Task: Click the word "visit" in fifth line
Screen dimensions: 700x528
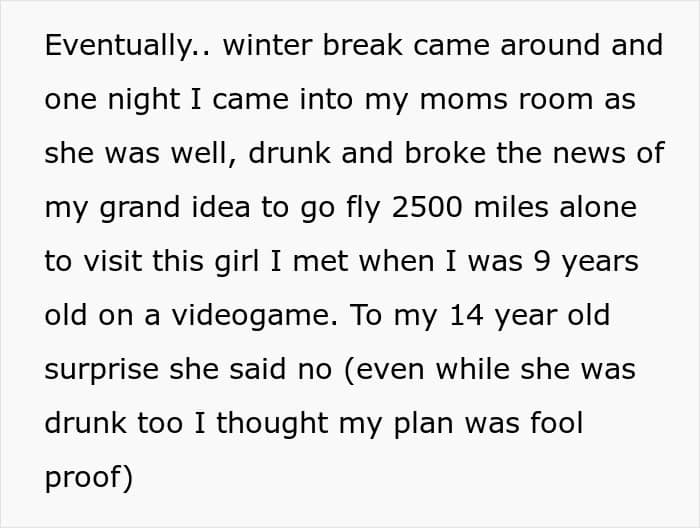Action: coord(112,261)
